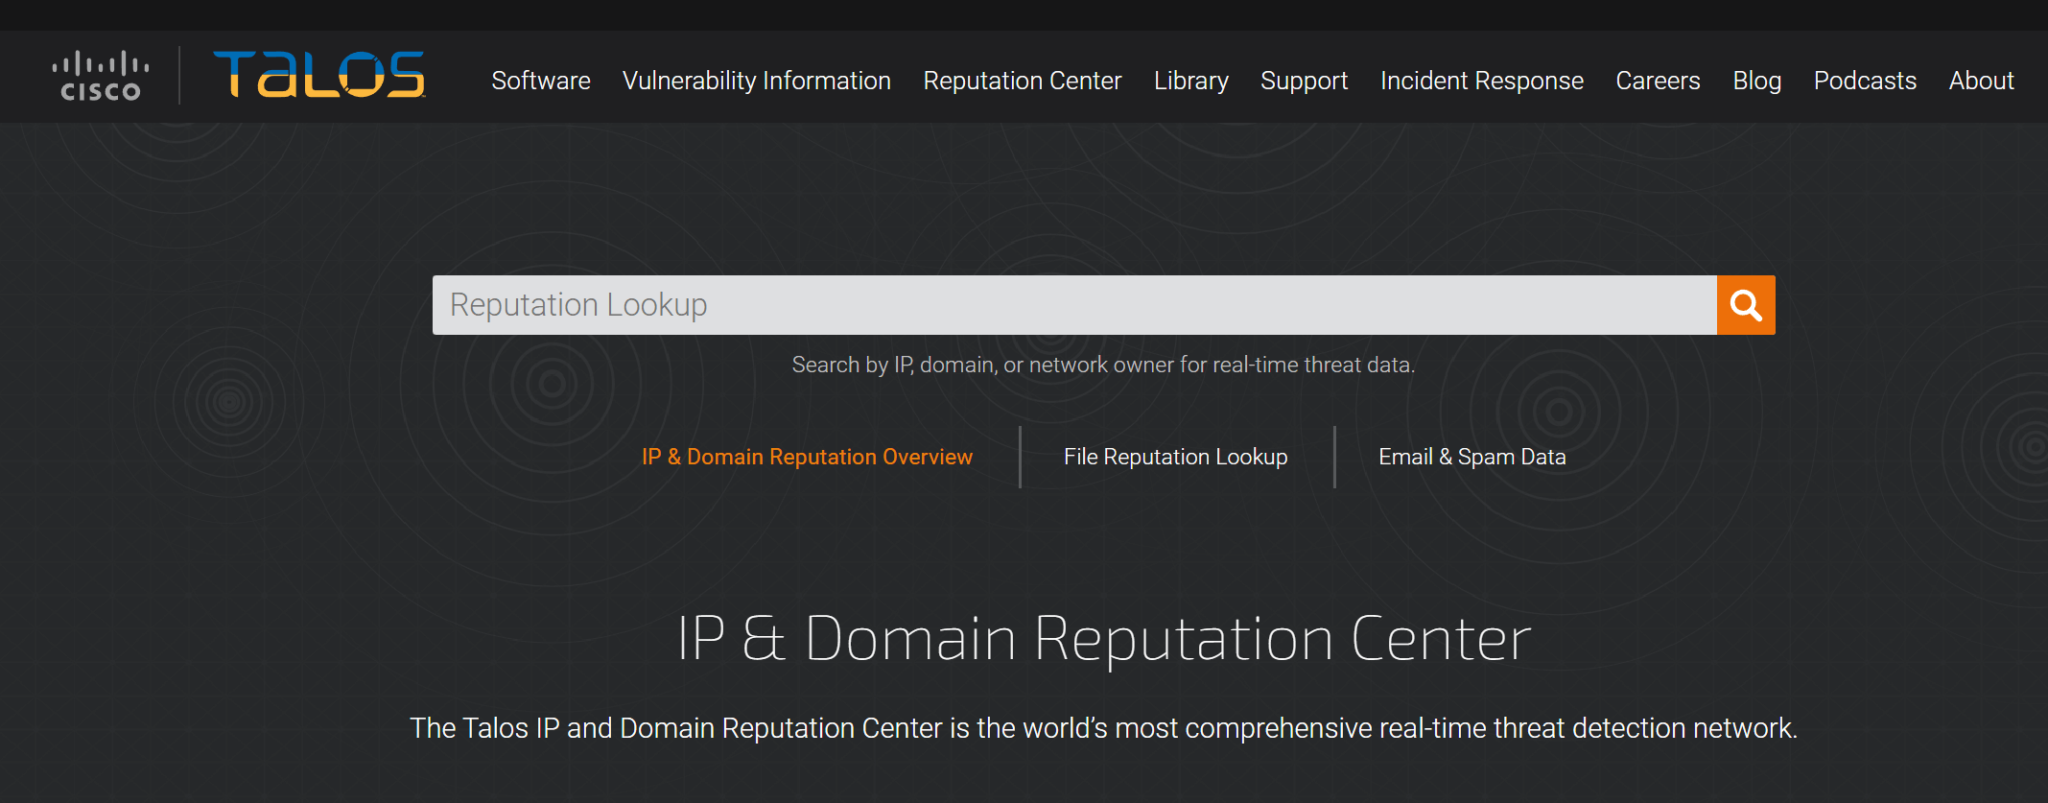The height and width of the screenshot is (803, 2048).
Task: Click the orange magnifying glass search button
Action: 1745,305
